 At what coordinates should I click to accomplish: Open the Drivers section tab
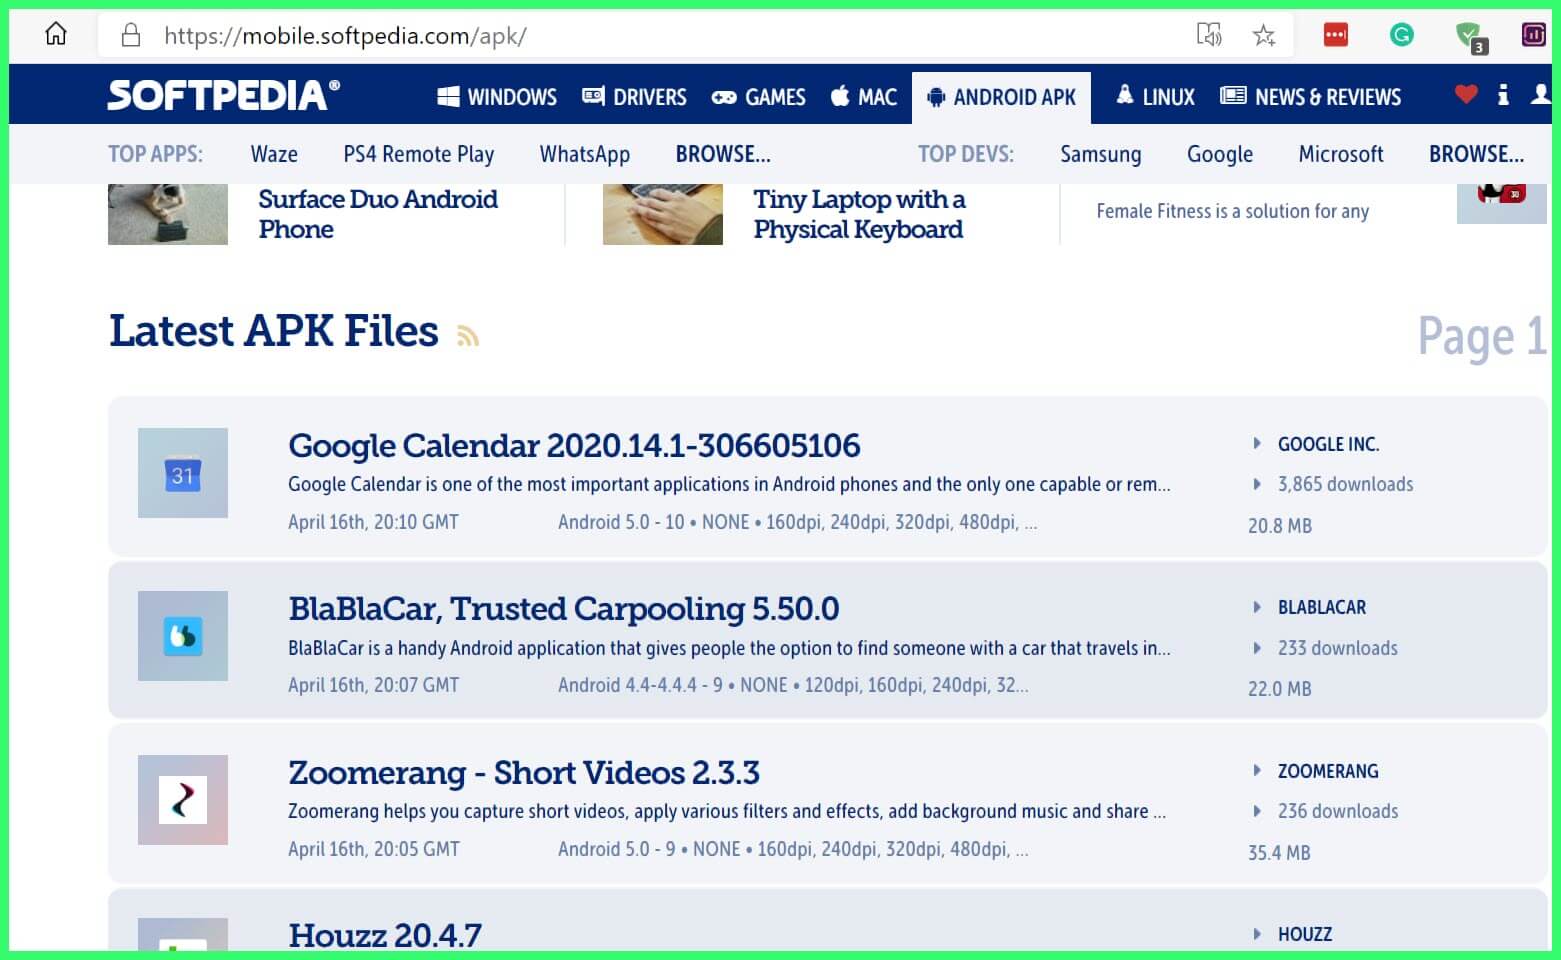coord(634,97)
